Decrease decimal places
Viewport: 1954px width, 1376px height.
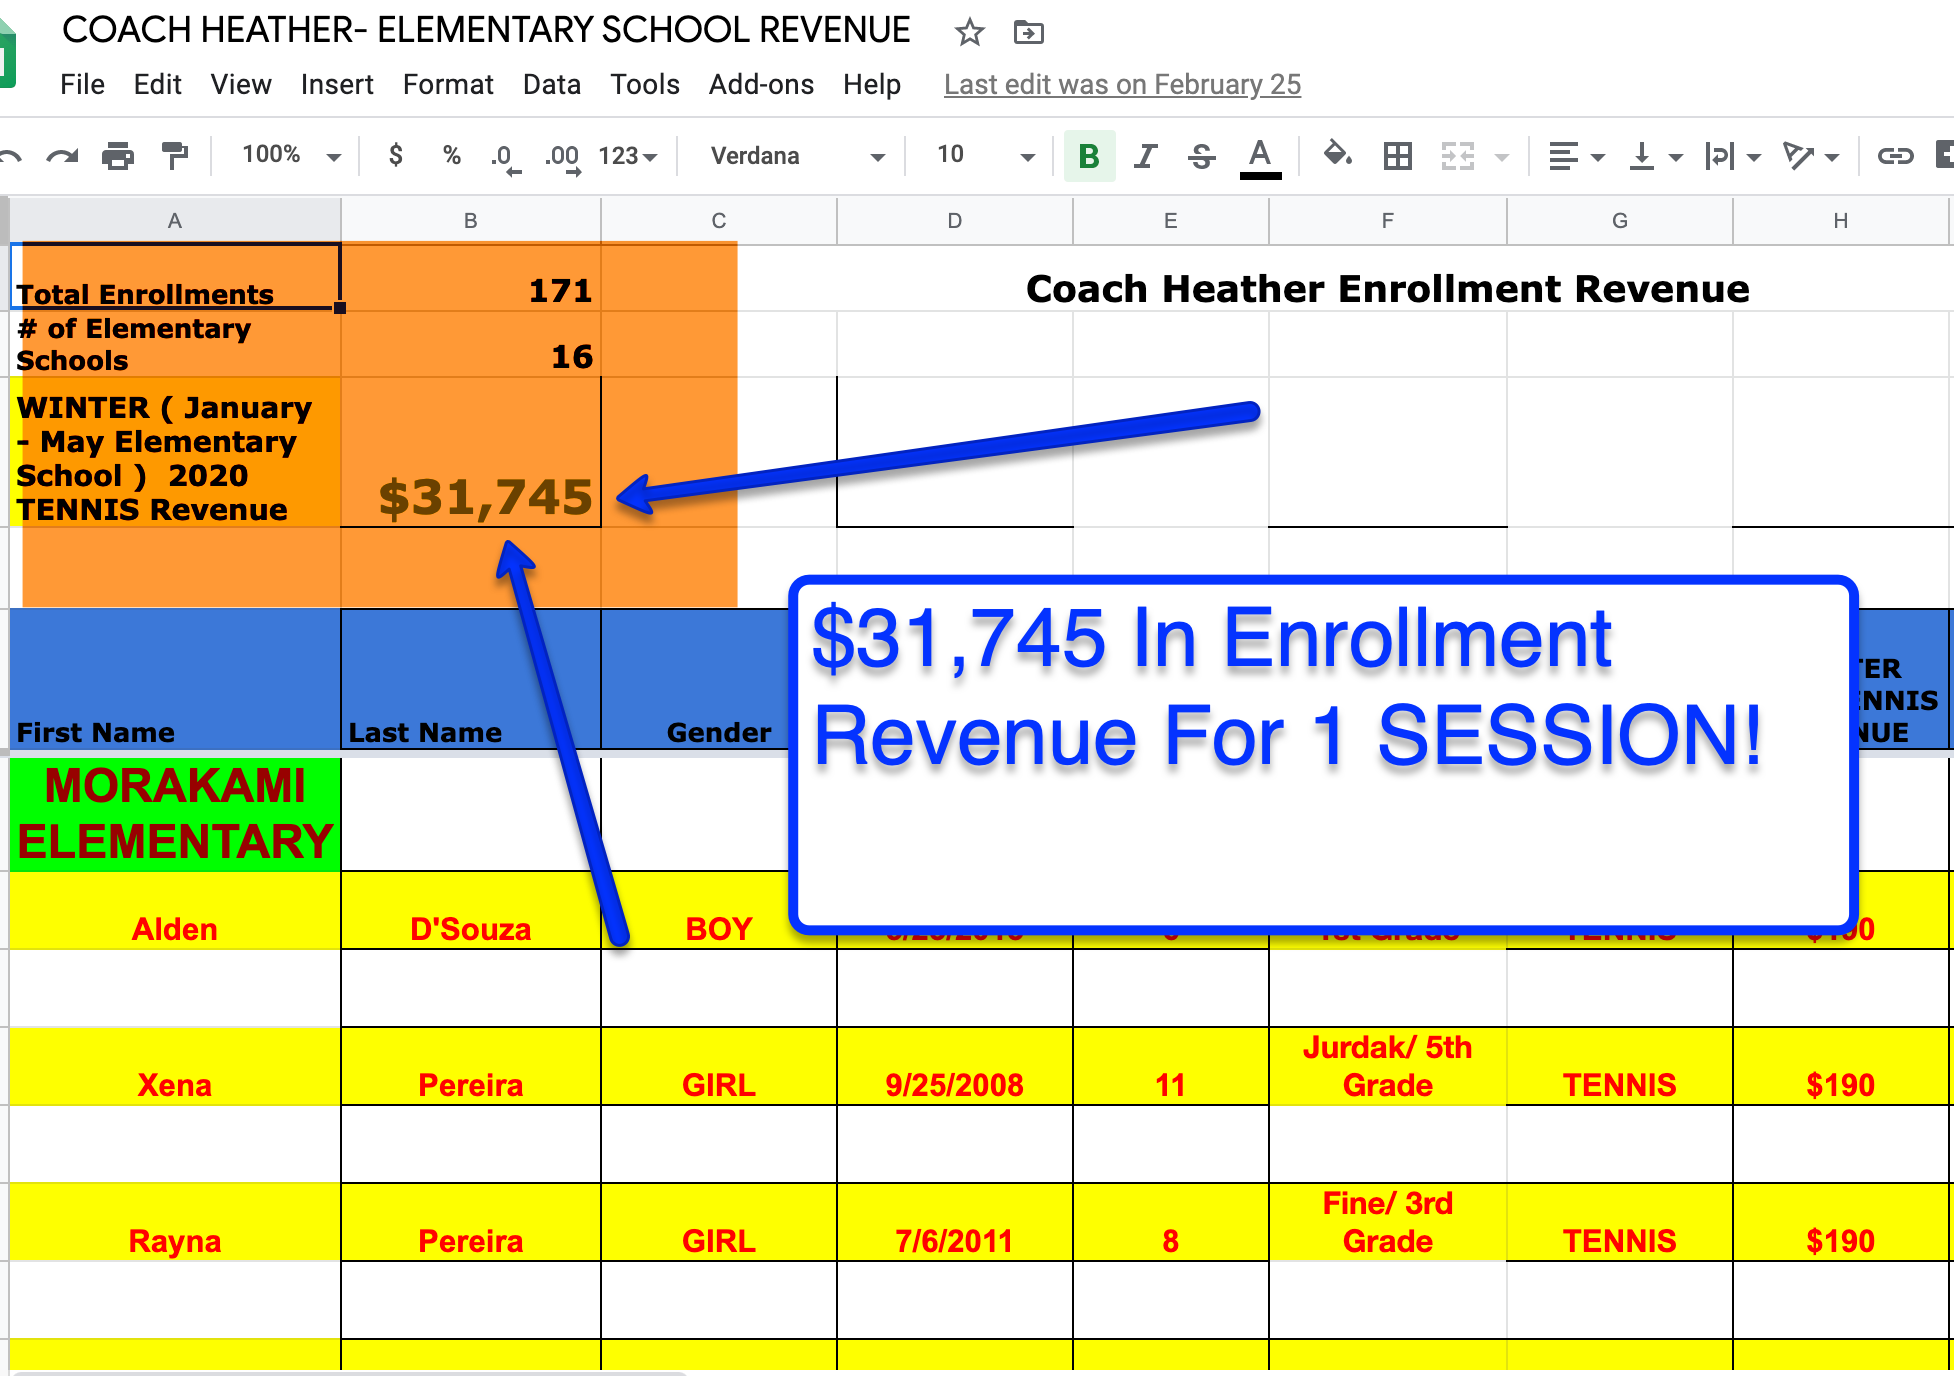[505, 157]
